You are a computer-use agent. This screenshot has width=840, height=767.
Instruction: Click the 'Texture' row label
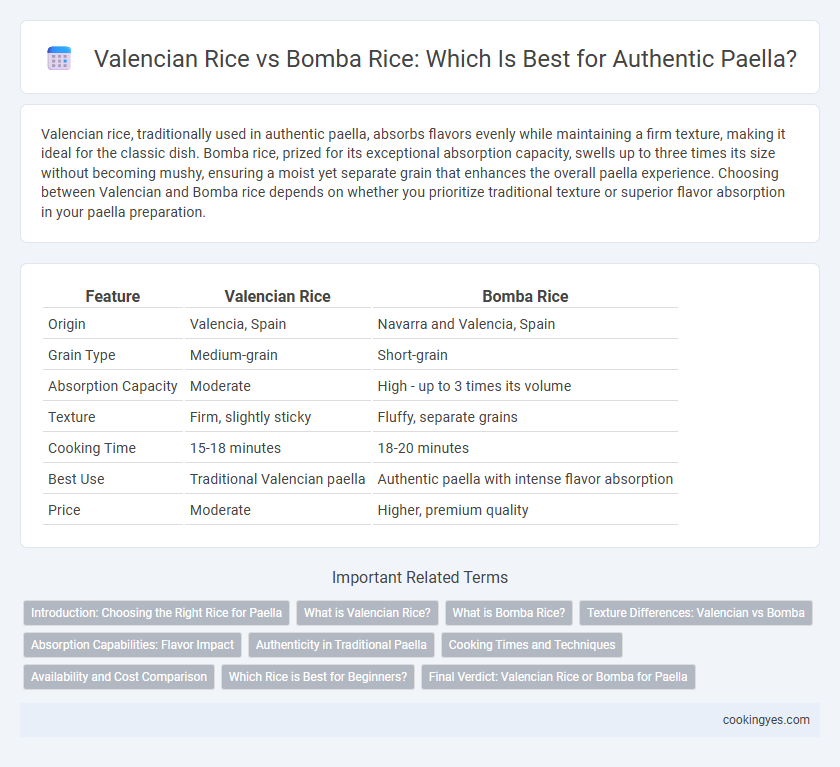click(72, 417)
